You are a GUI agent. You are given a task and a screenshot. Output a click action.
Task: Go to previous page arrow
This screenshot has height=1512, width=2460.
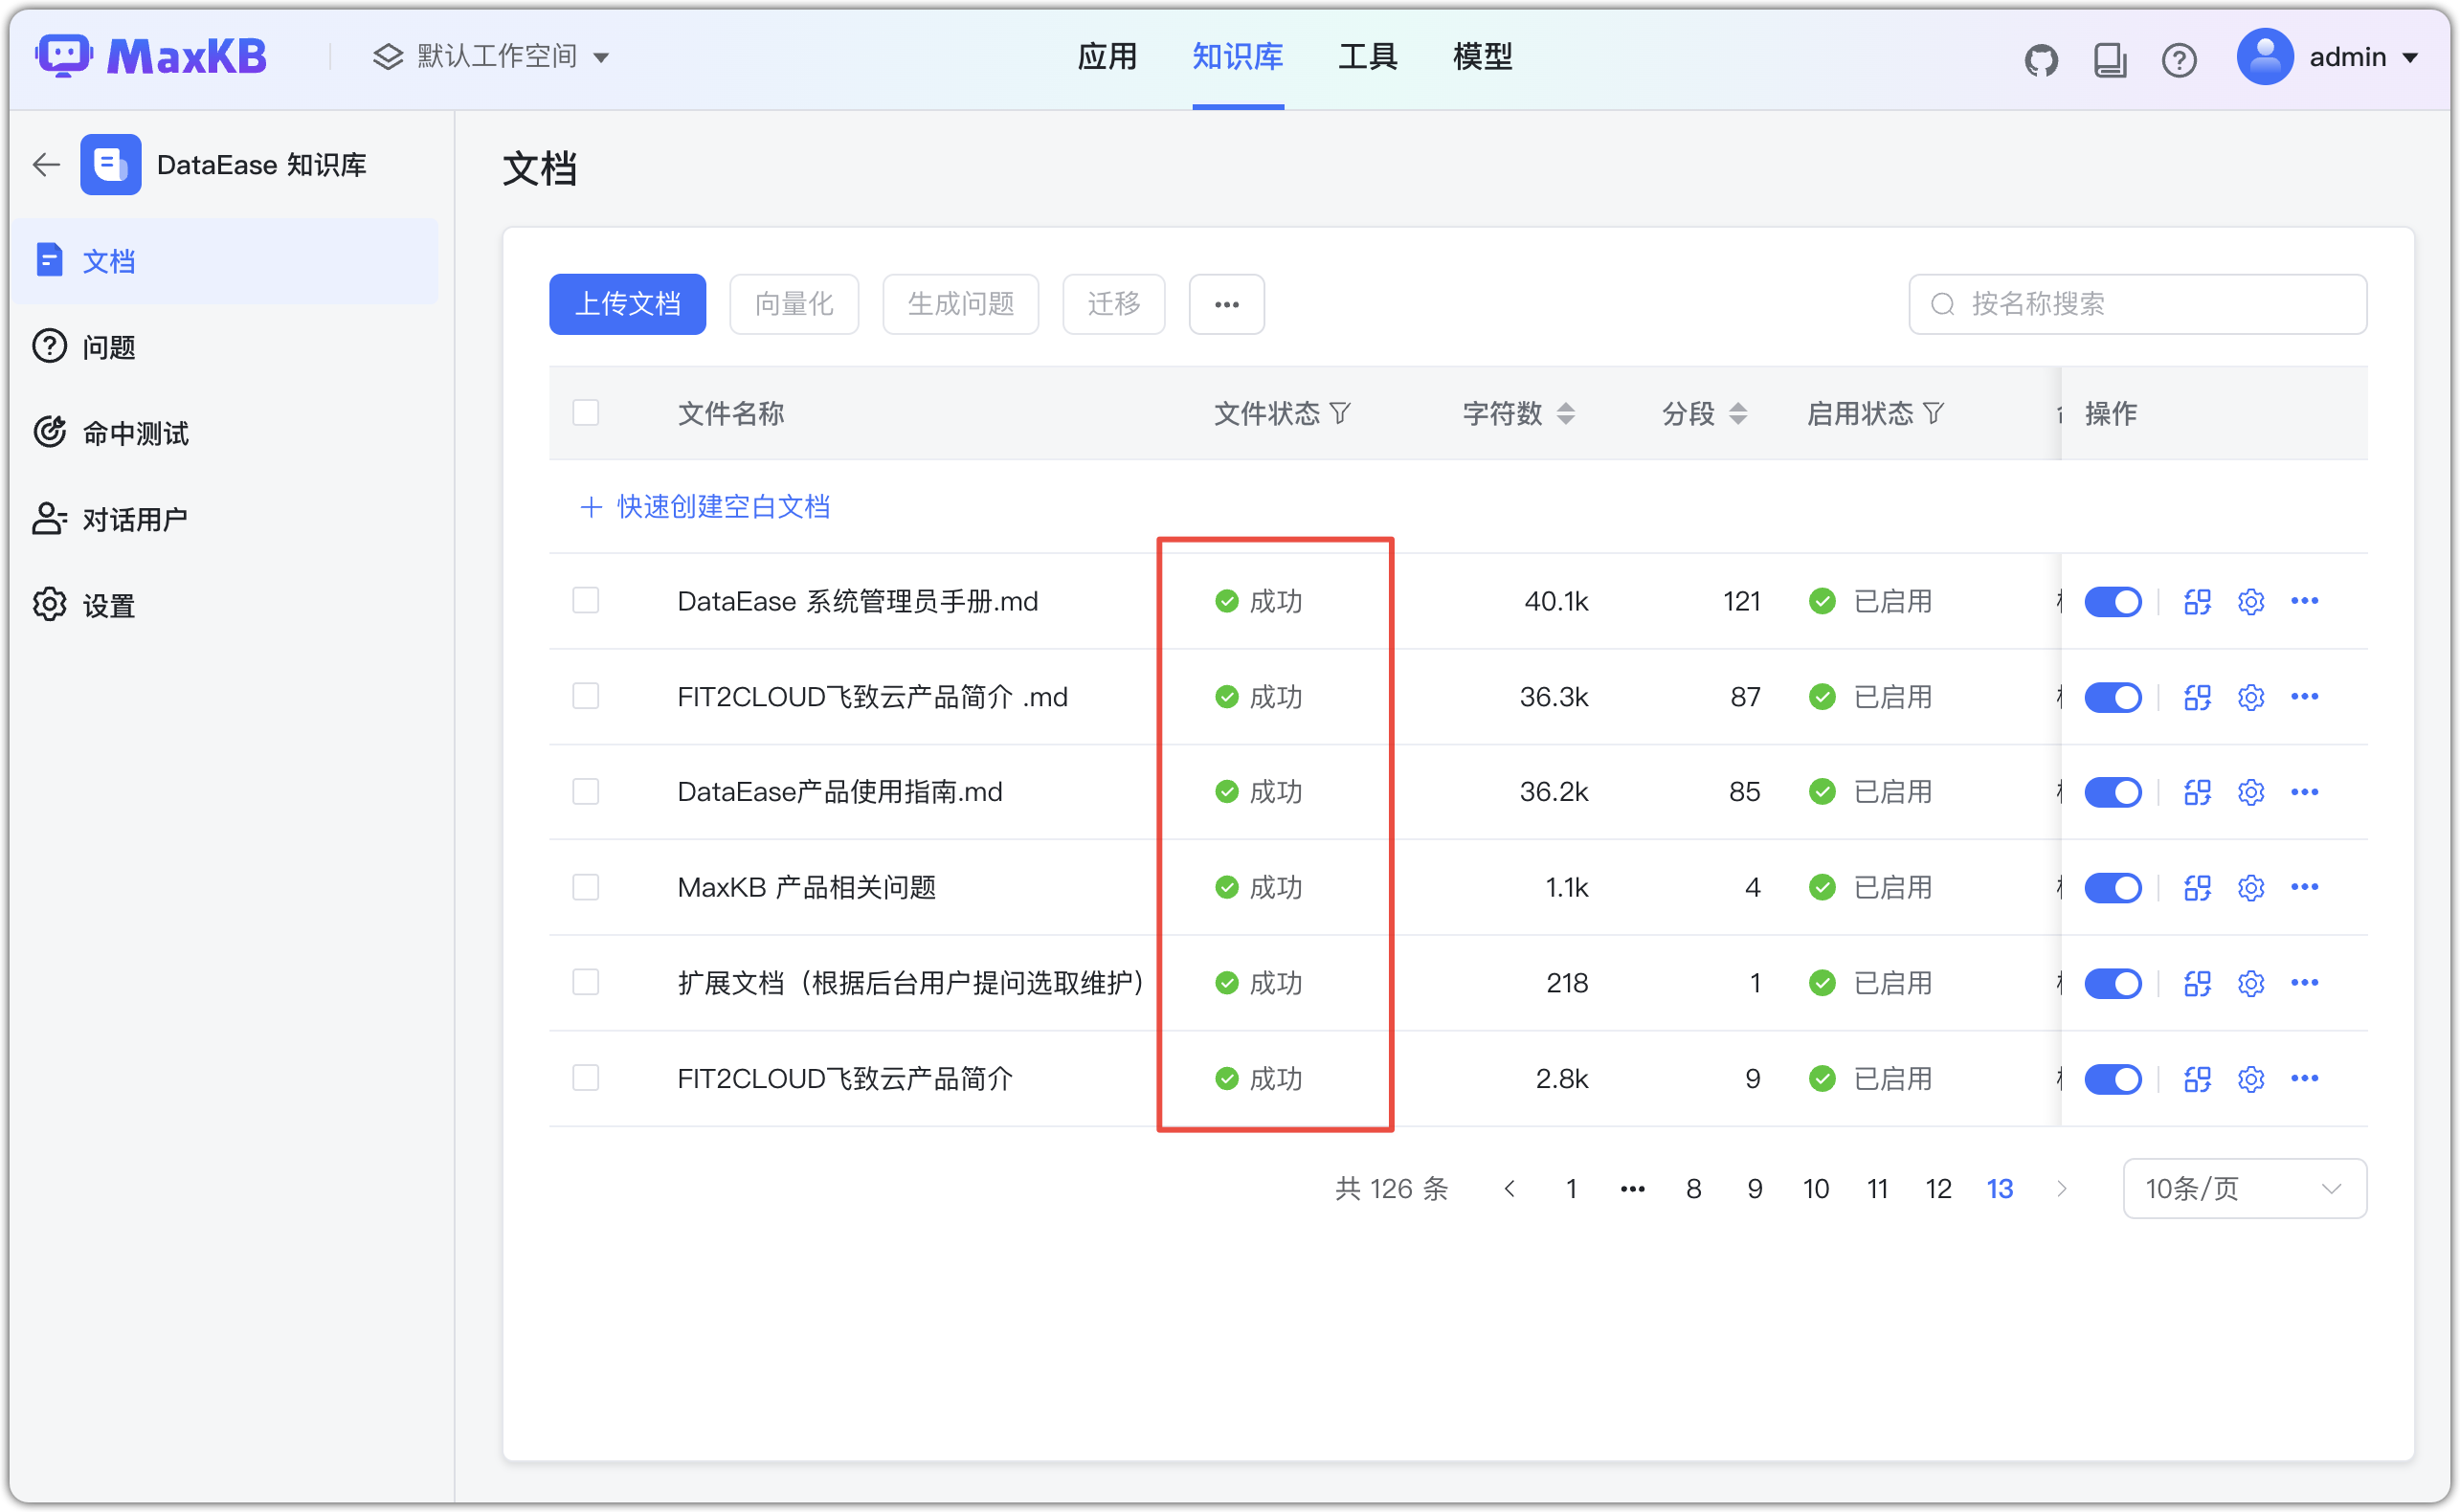coord(1510,1189)
